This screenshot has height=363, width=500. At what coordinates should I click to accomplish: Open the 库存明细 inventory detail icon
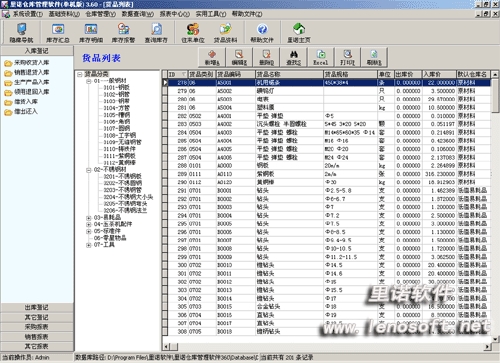[91, 32]
